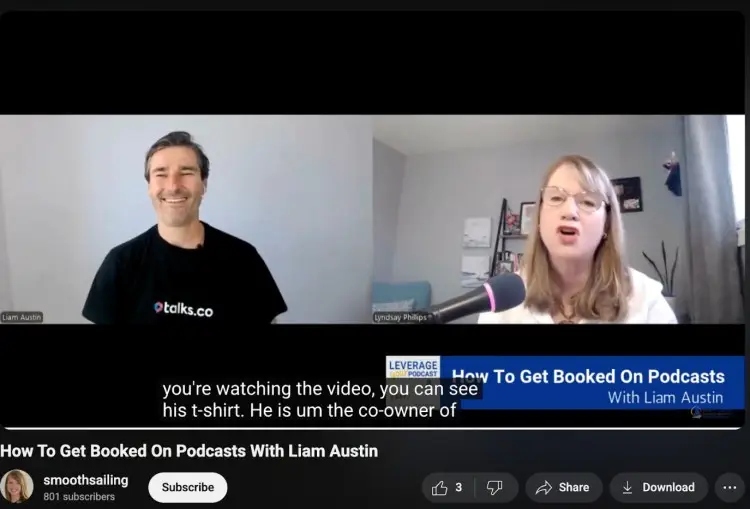Click the 'Lyndsay Phillips' name label in video
The image size is (750, 509).
pos(401,317)
